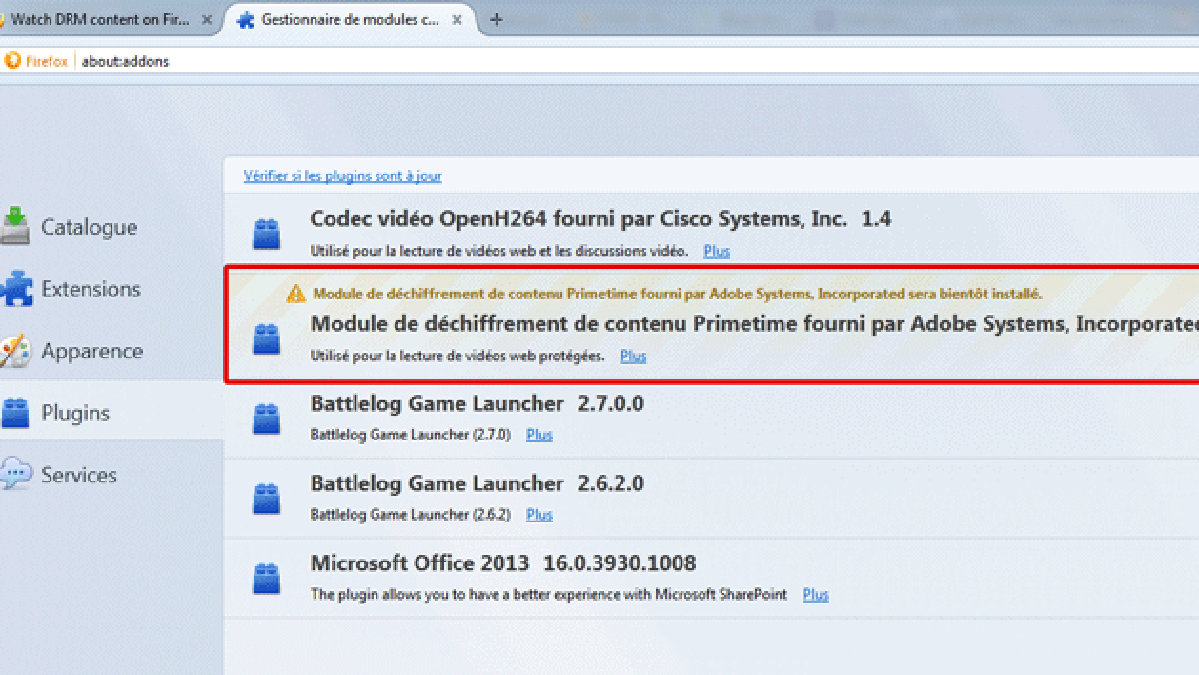Select the Plugins category label
Viewport: 1199px width, 675px height.
point(76,413)
